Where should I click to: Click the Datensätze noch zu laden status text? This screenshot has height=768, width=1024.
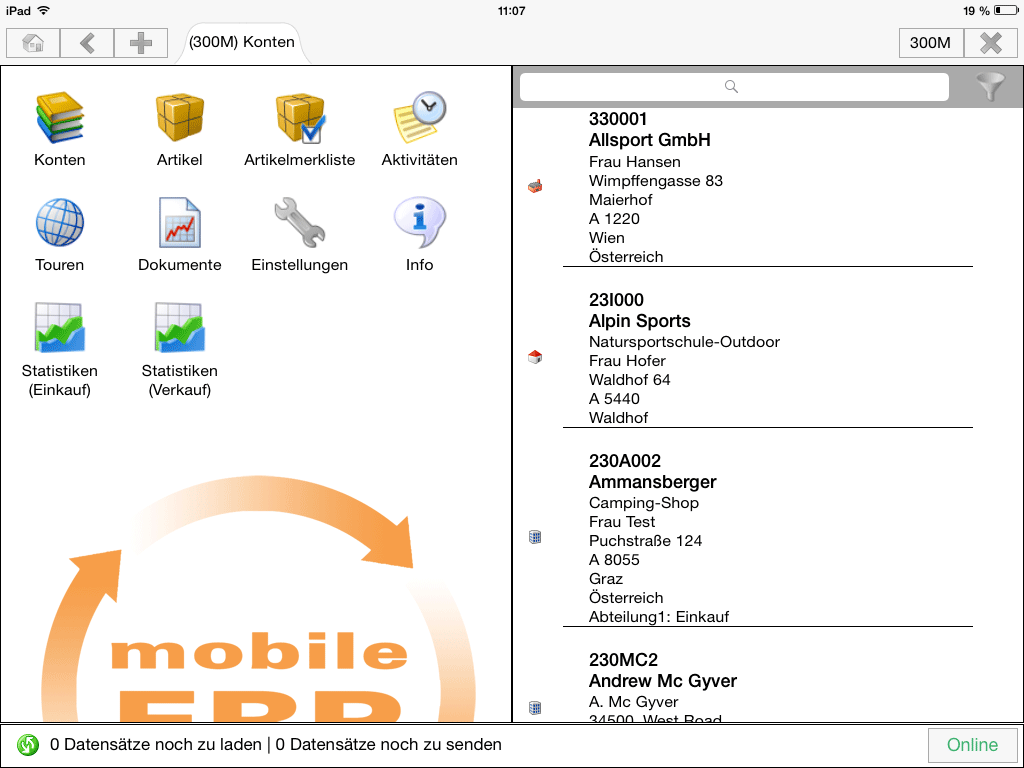pyautogui.click(x=155, y=744)
